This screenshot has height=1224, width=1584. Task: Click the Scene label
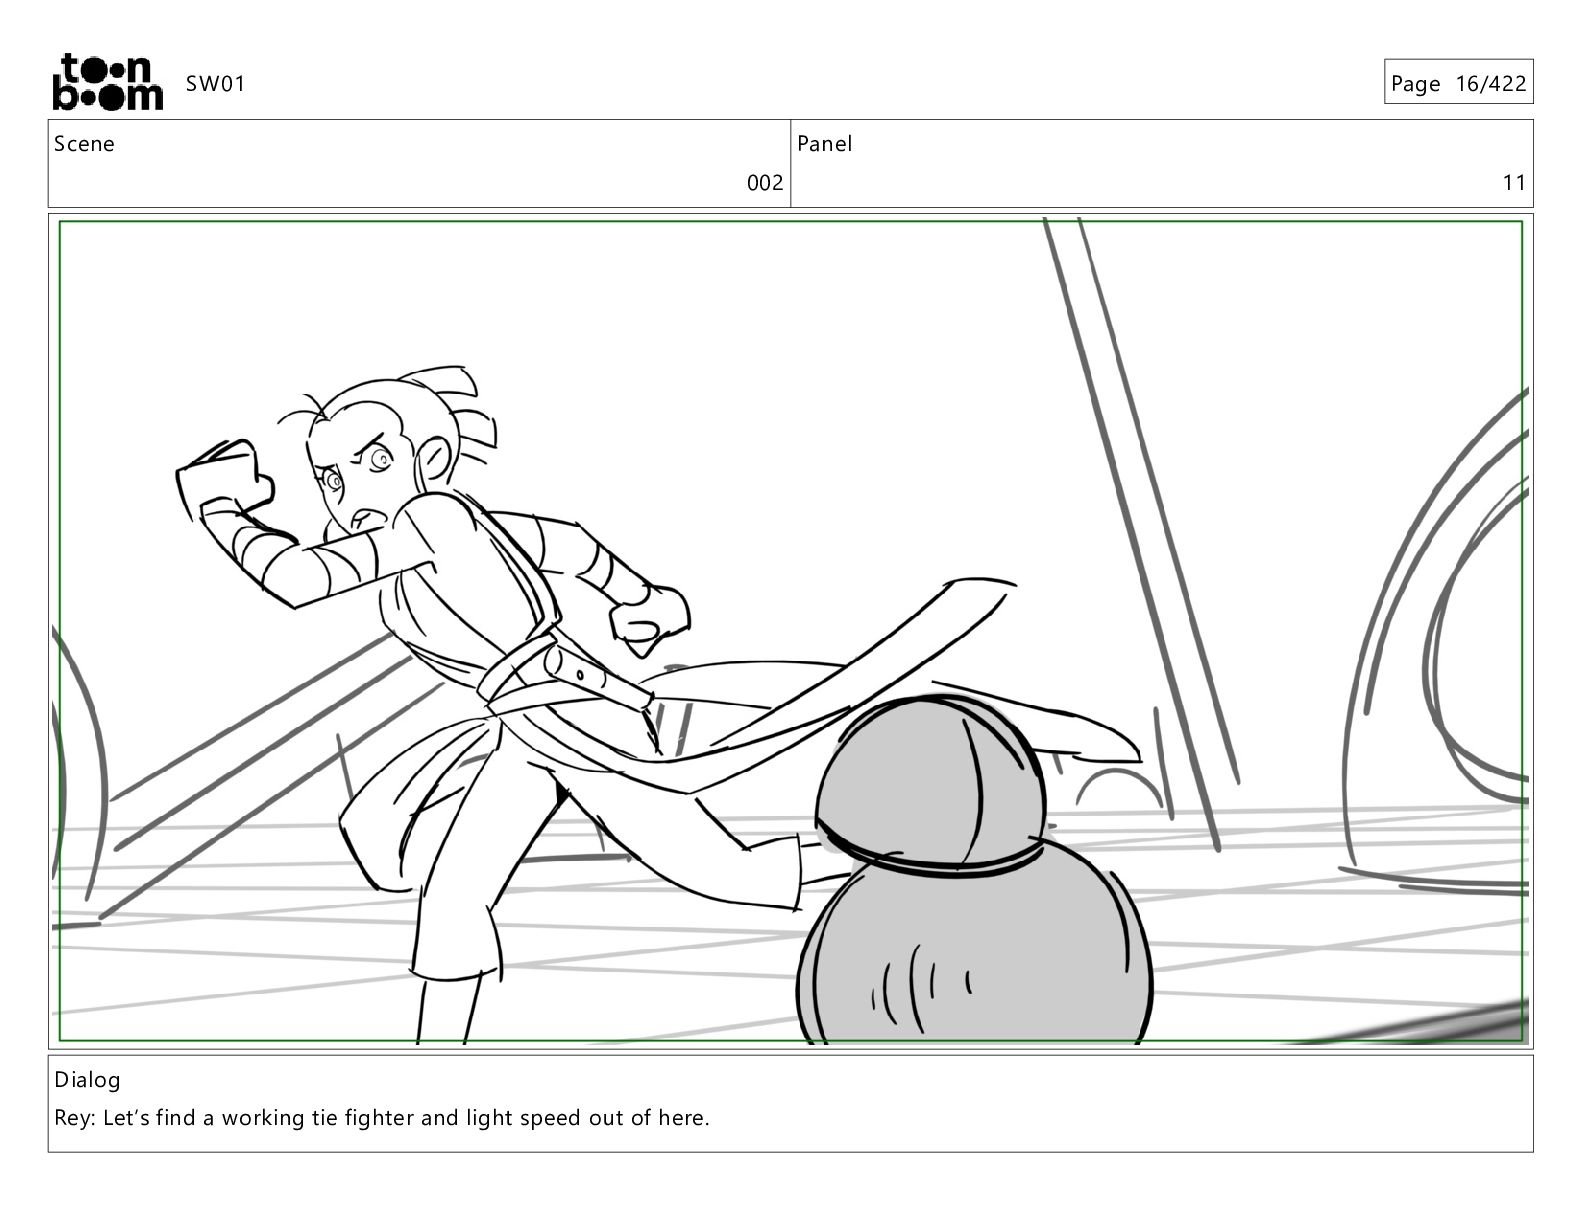[84, 144]
